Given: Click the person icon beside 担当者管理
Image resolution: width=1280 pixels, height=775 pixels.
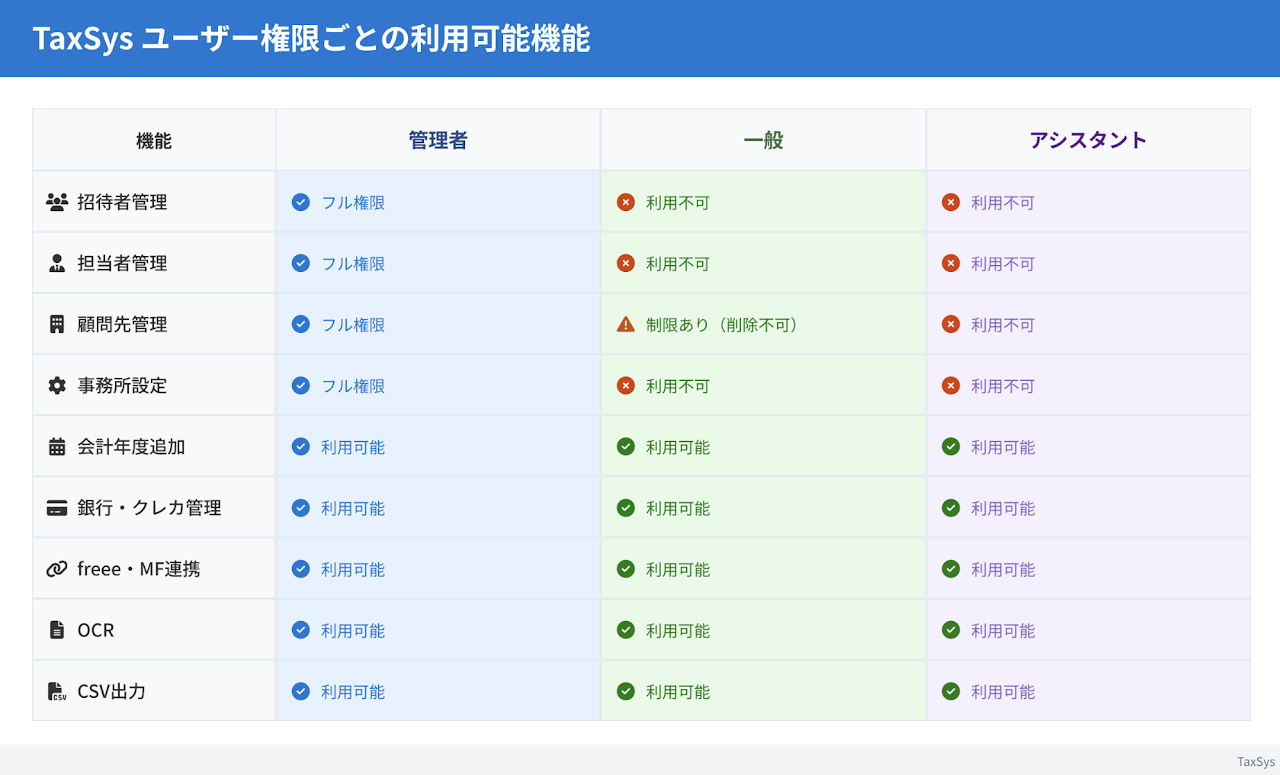Looking at the screenshot, I should click(57, 263).
